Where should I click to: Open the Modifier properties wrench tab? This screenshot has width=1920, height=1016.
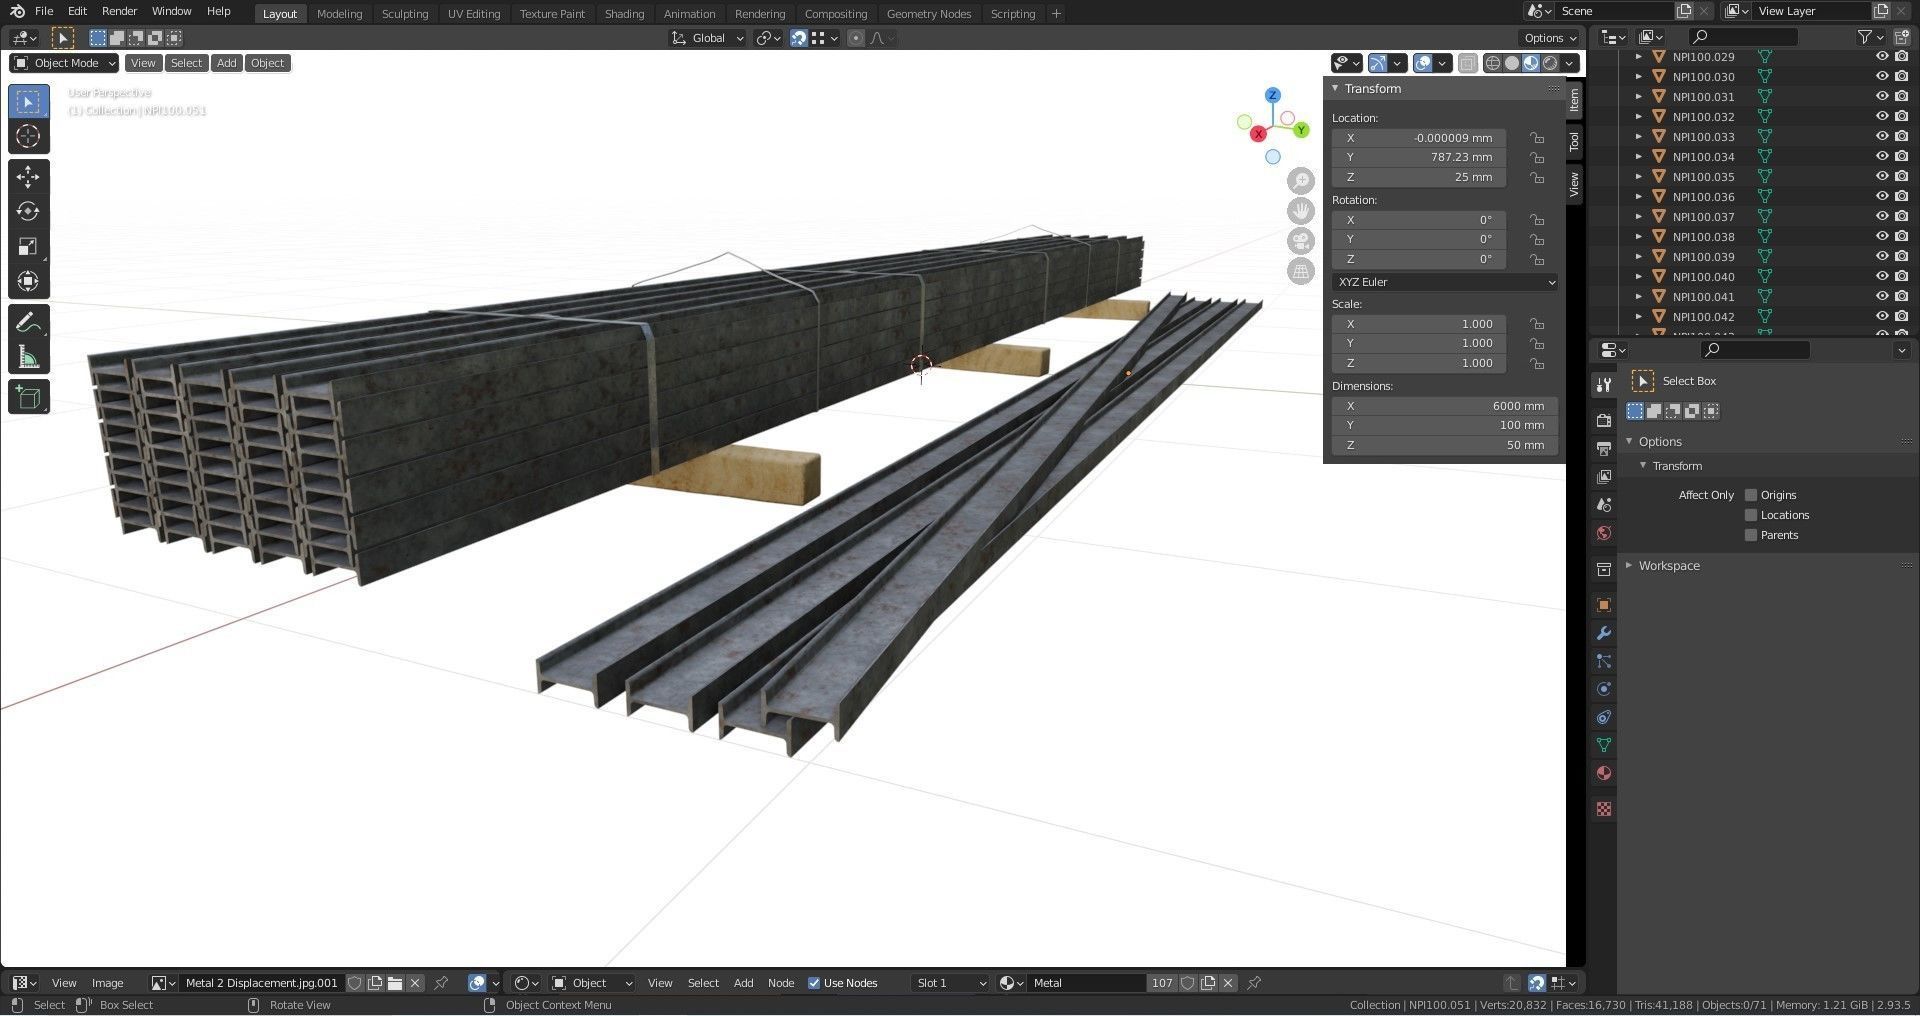[1604, 633]
